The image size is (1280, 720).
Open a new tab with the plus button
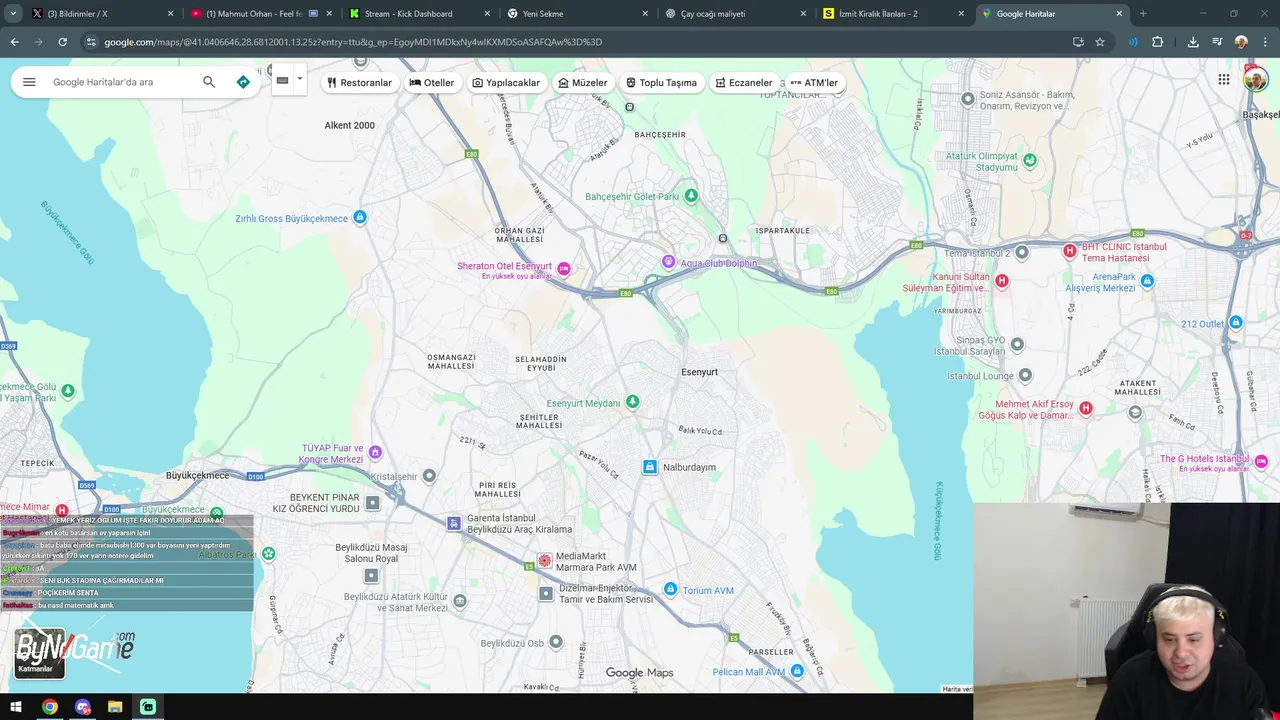[1143, 14]
